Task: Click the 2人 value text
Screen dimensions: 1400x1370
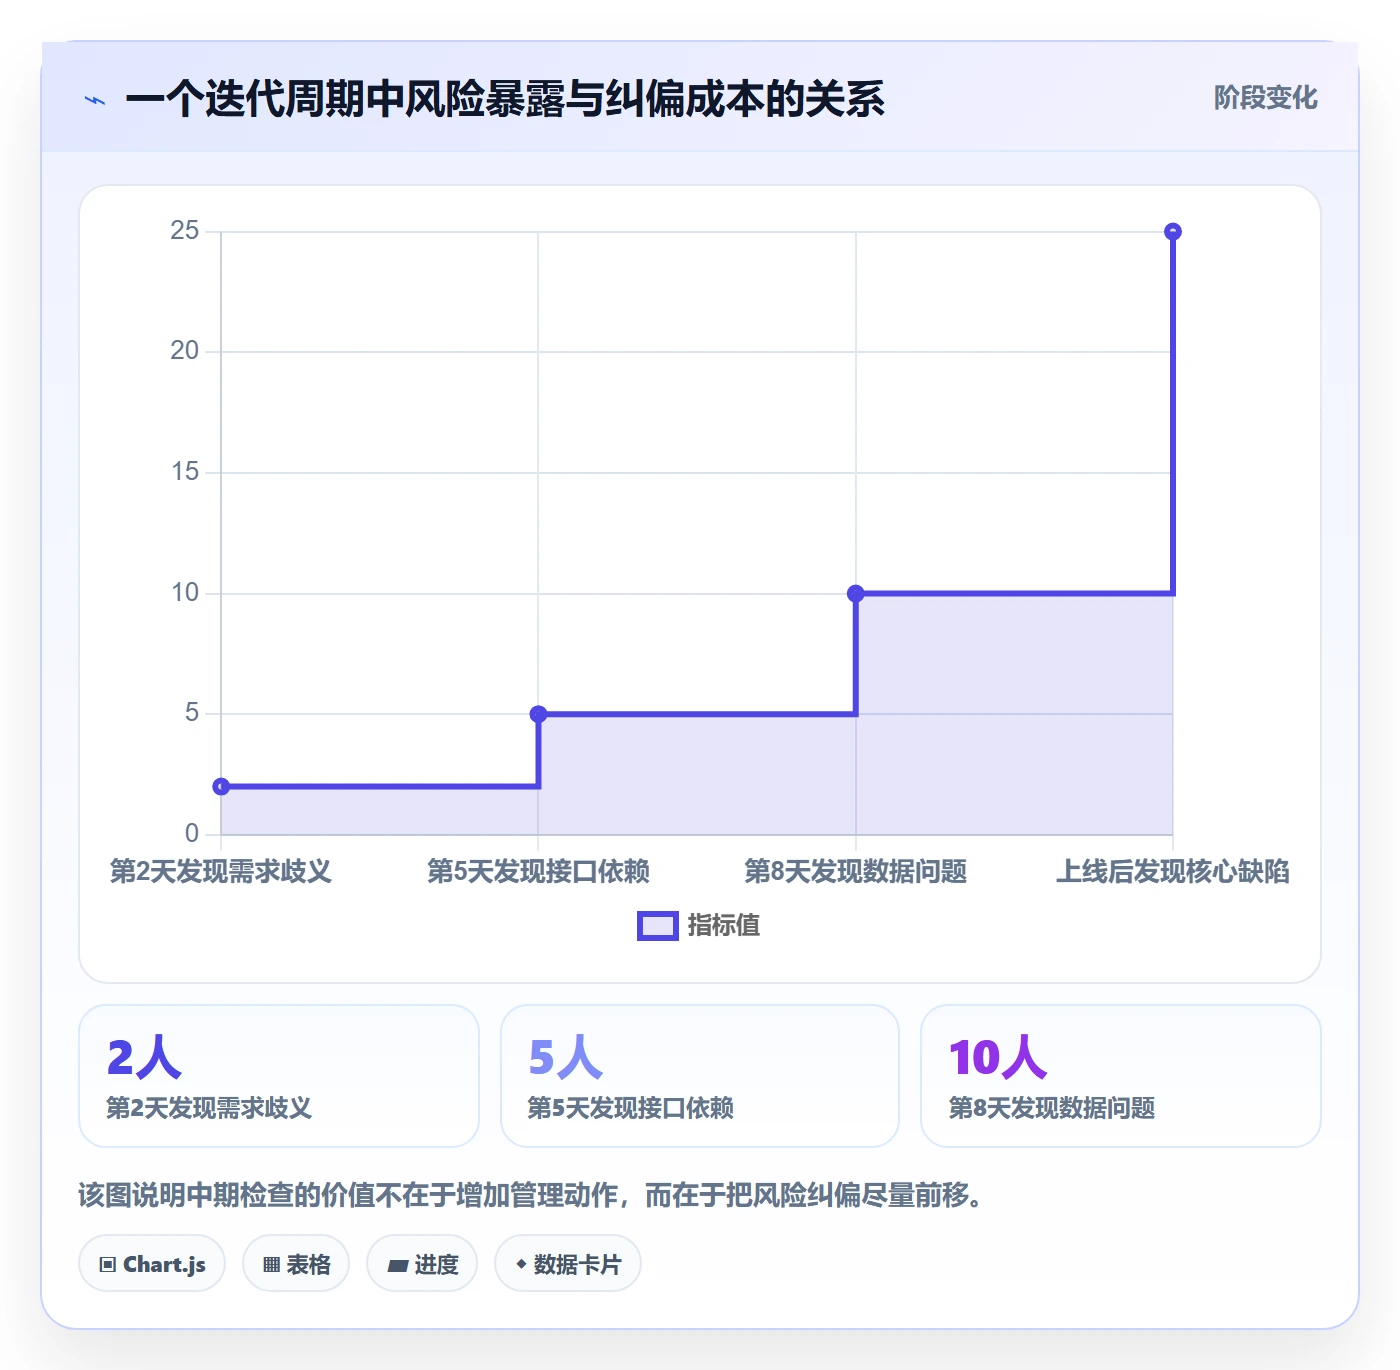Action: (144, 1058)
